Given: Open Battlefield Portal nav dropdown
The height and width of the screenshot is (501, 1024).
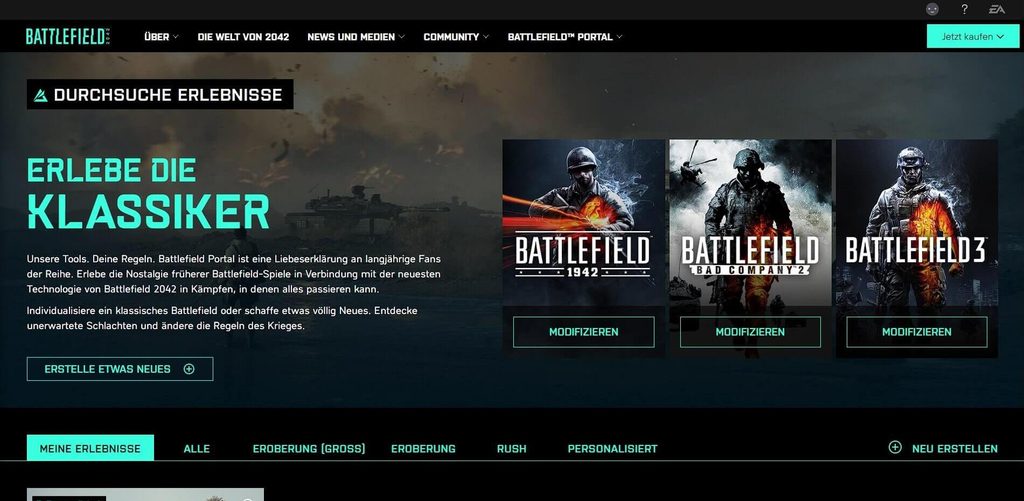Looking at the screenshot, I should (565, 37).
